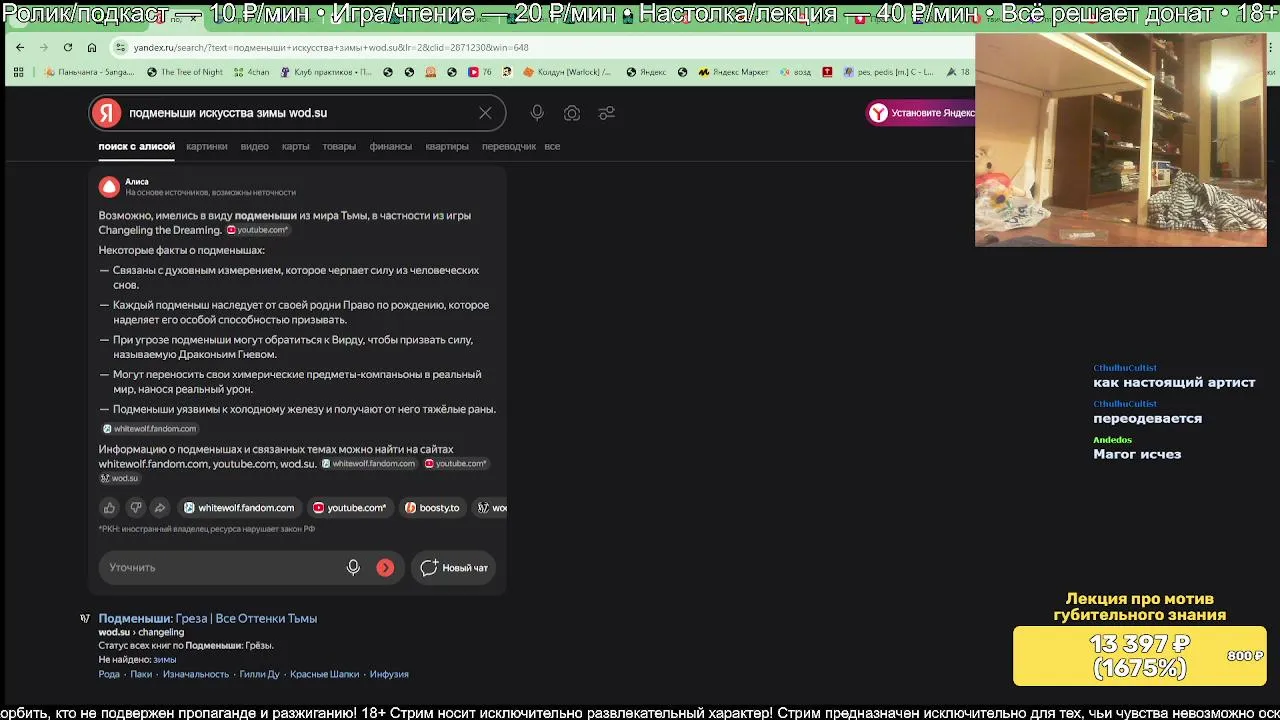Start a new chat with 'Новый чат'
The width and height of the screenshot is (1280, 720).
coord(454,567)
